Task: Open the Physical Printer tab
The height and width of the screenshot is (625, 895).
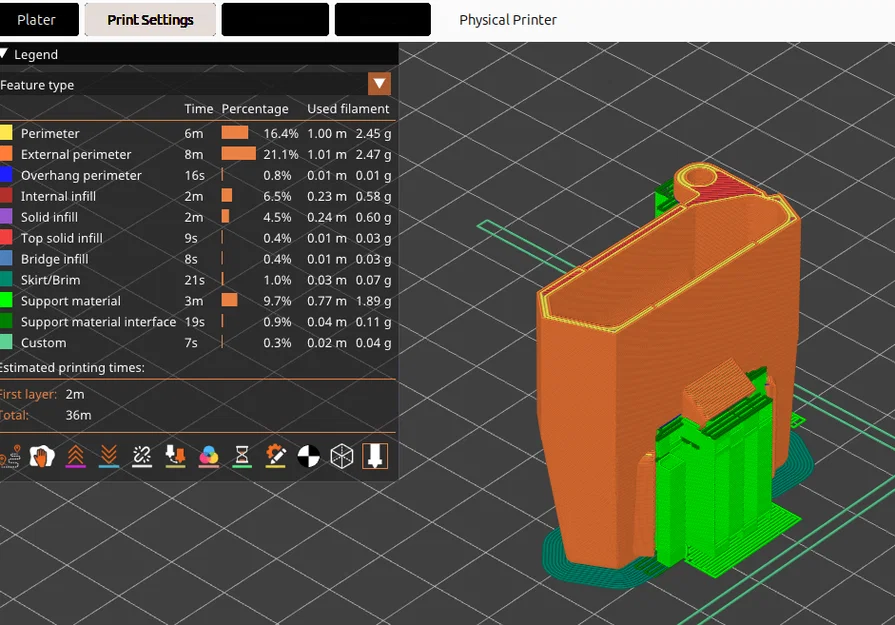Action: 508,19
